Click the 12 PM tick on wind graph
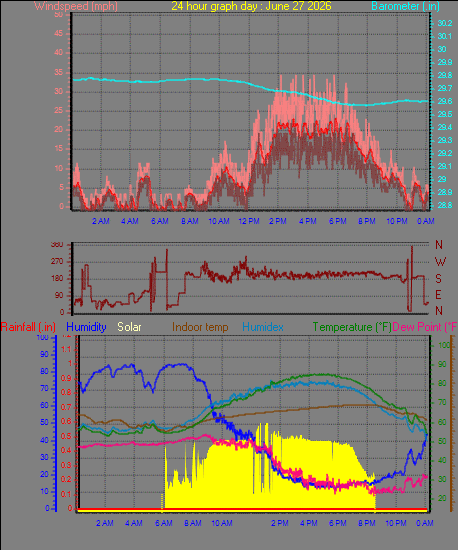The width and height of the screenshot is (458, 550). coord(249,221)
